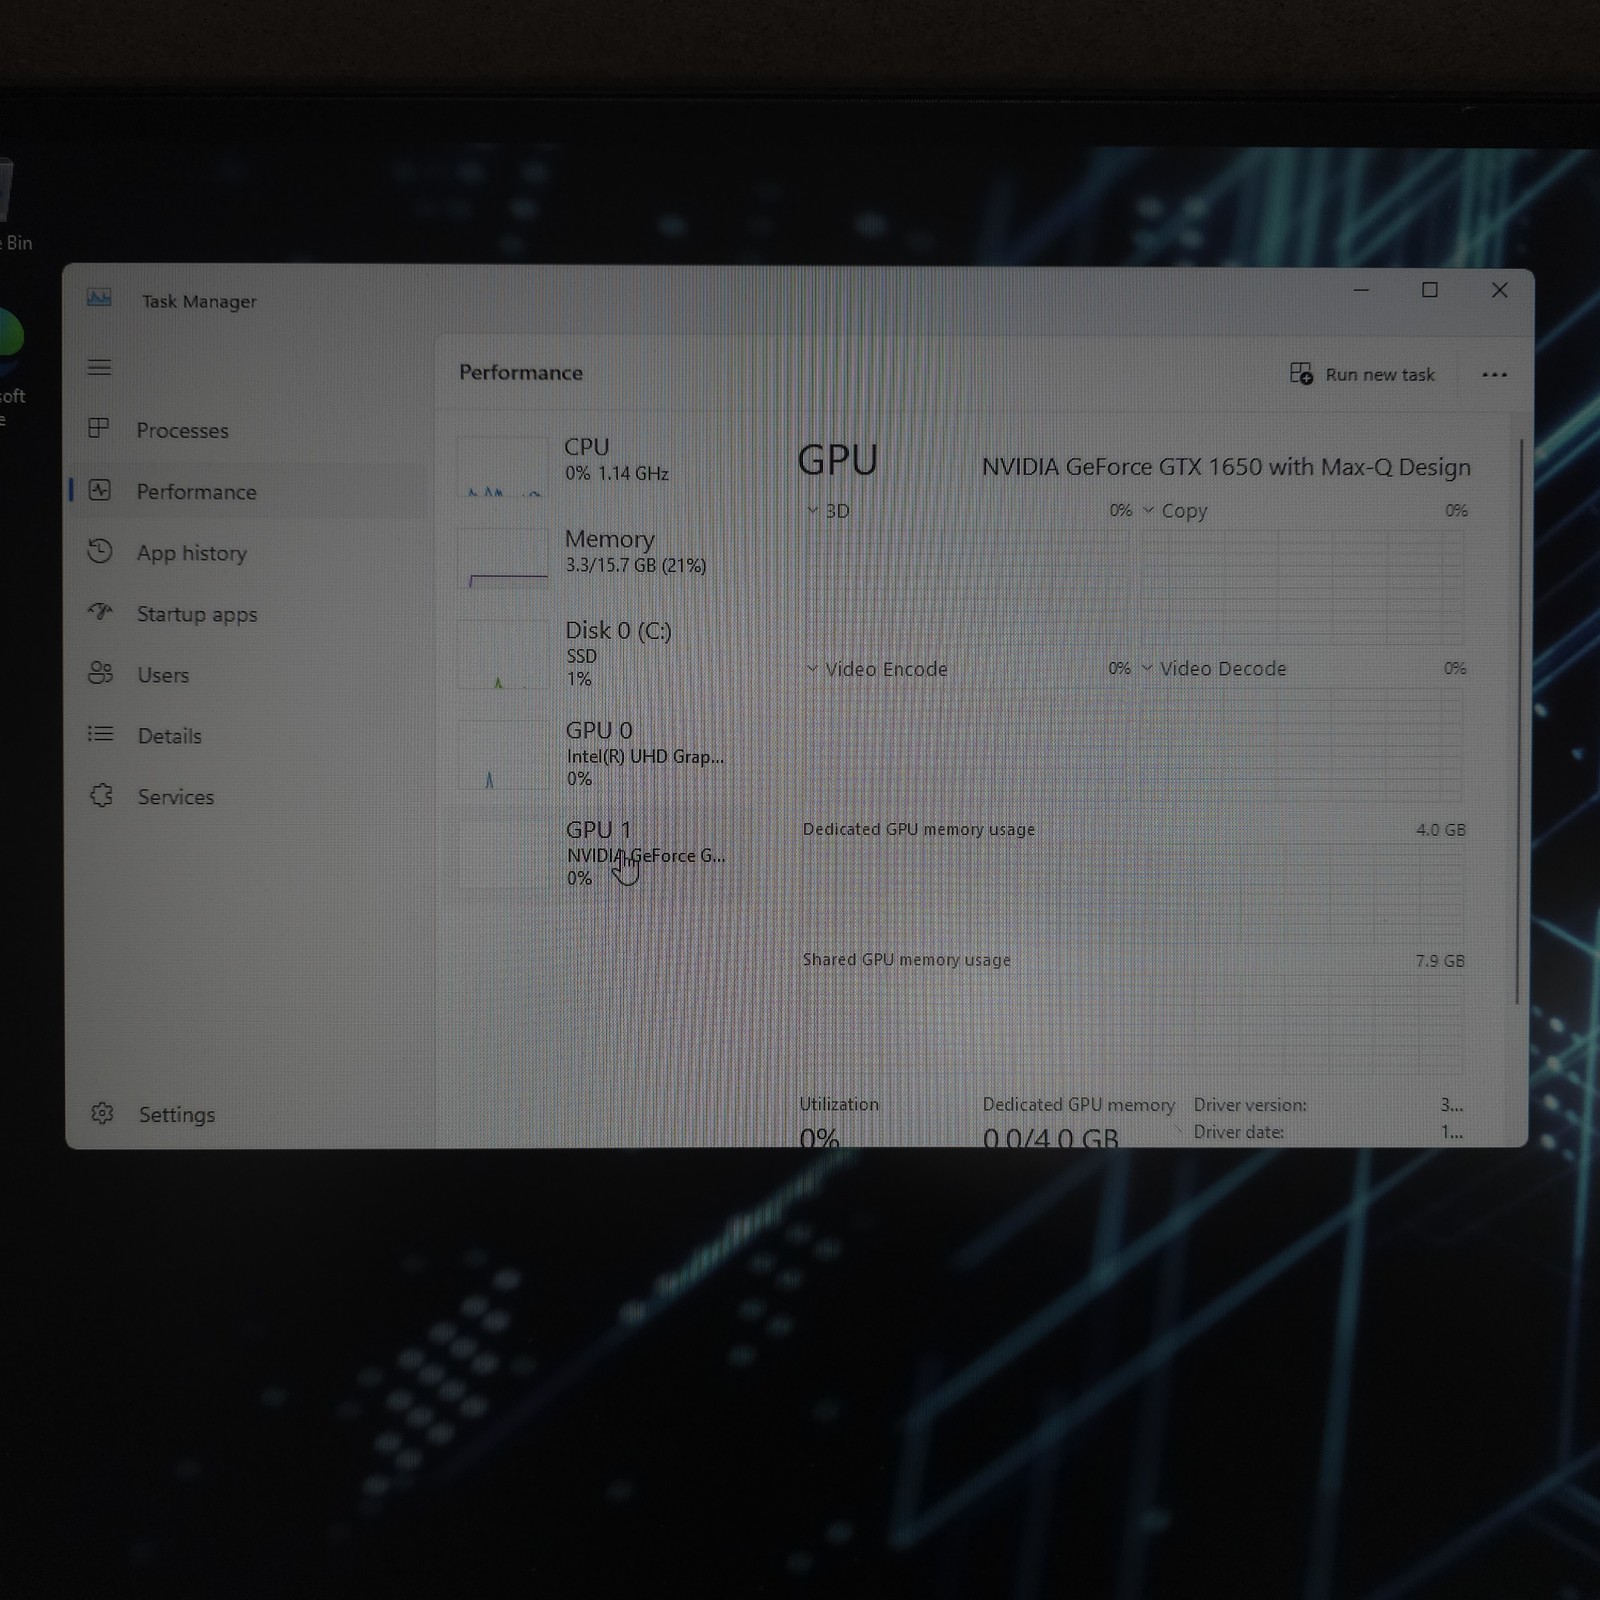Open Task Manager Settings
The height and width of the screenshot is (1600, 1600).
click(247, 1114)
